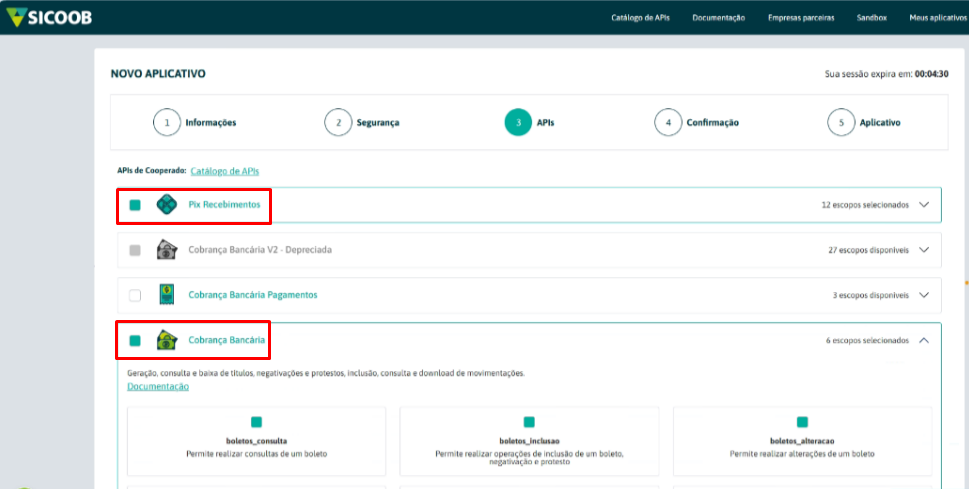
Task: Click step 1 Informações circle
Action: (x=166, y=122)
